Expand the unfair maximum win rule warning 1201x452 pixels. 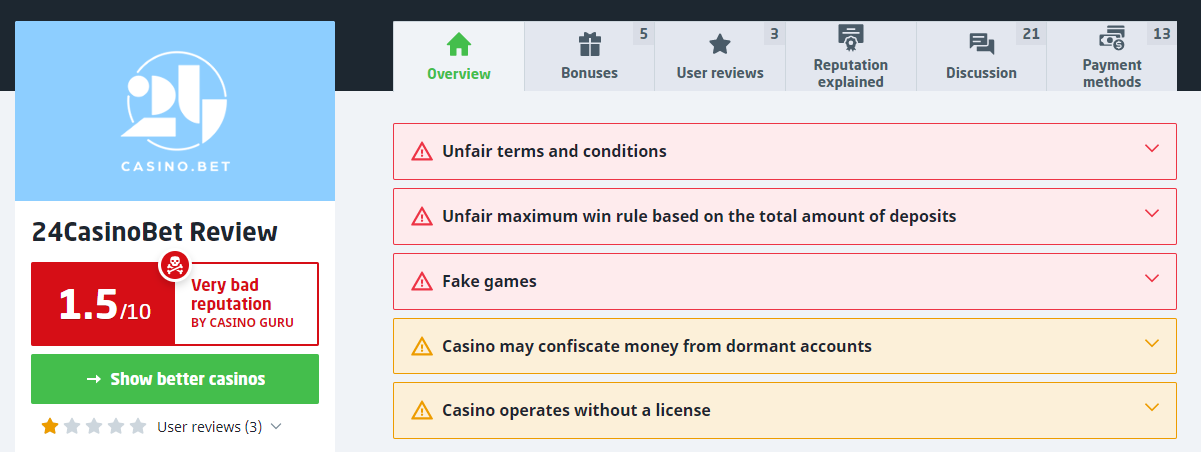coord(785,216)
